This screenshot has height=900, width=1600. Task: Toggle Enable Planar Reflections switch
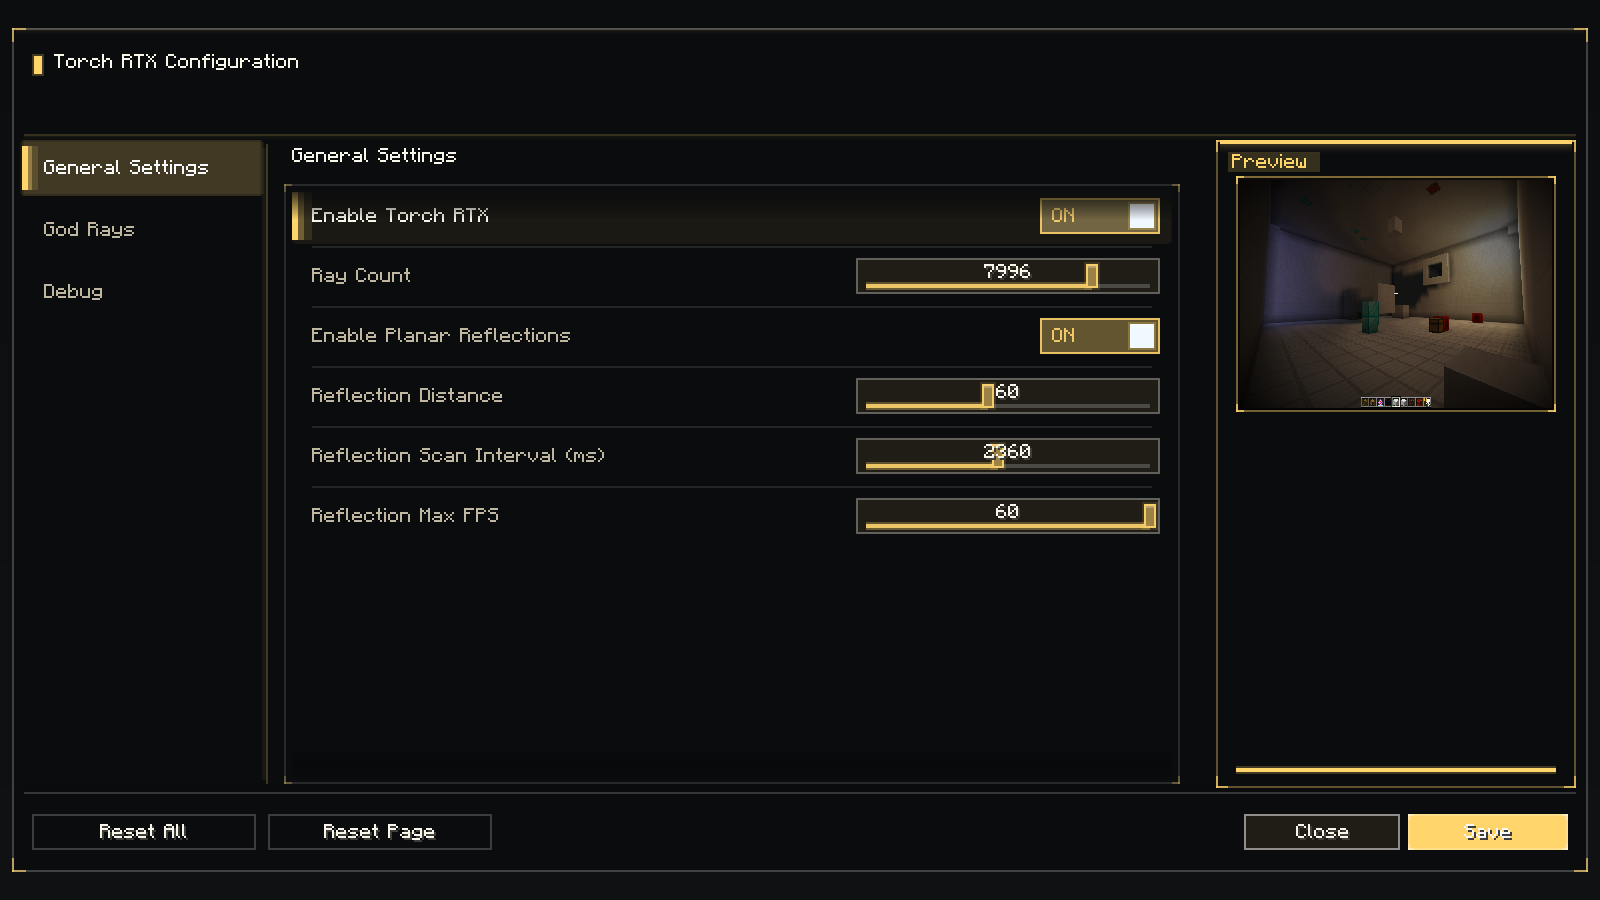coord(1099,336)
